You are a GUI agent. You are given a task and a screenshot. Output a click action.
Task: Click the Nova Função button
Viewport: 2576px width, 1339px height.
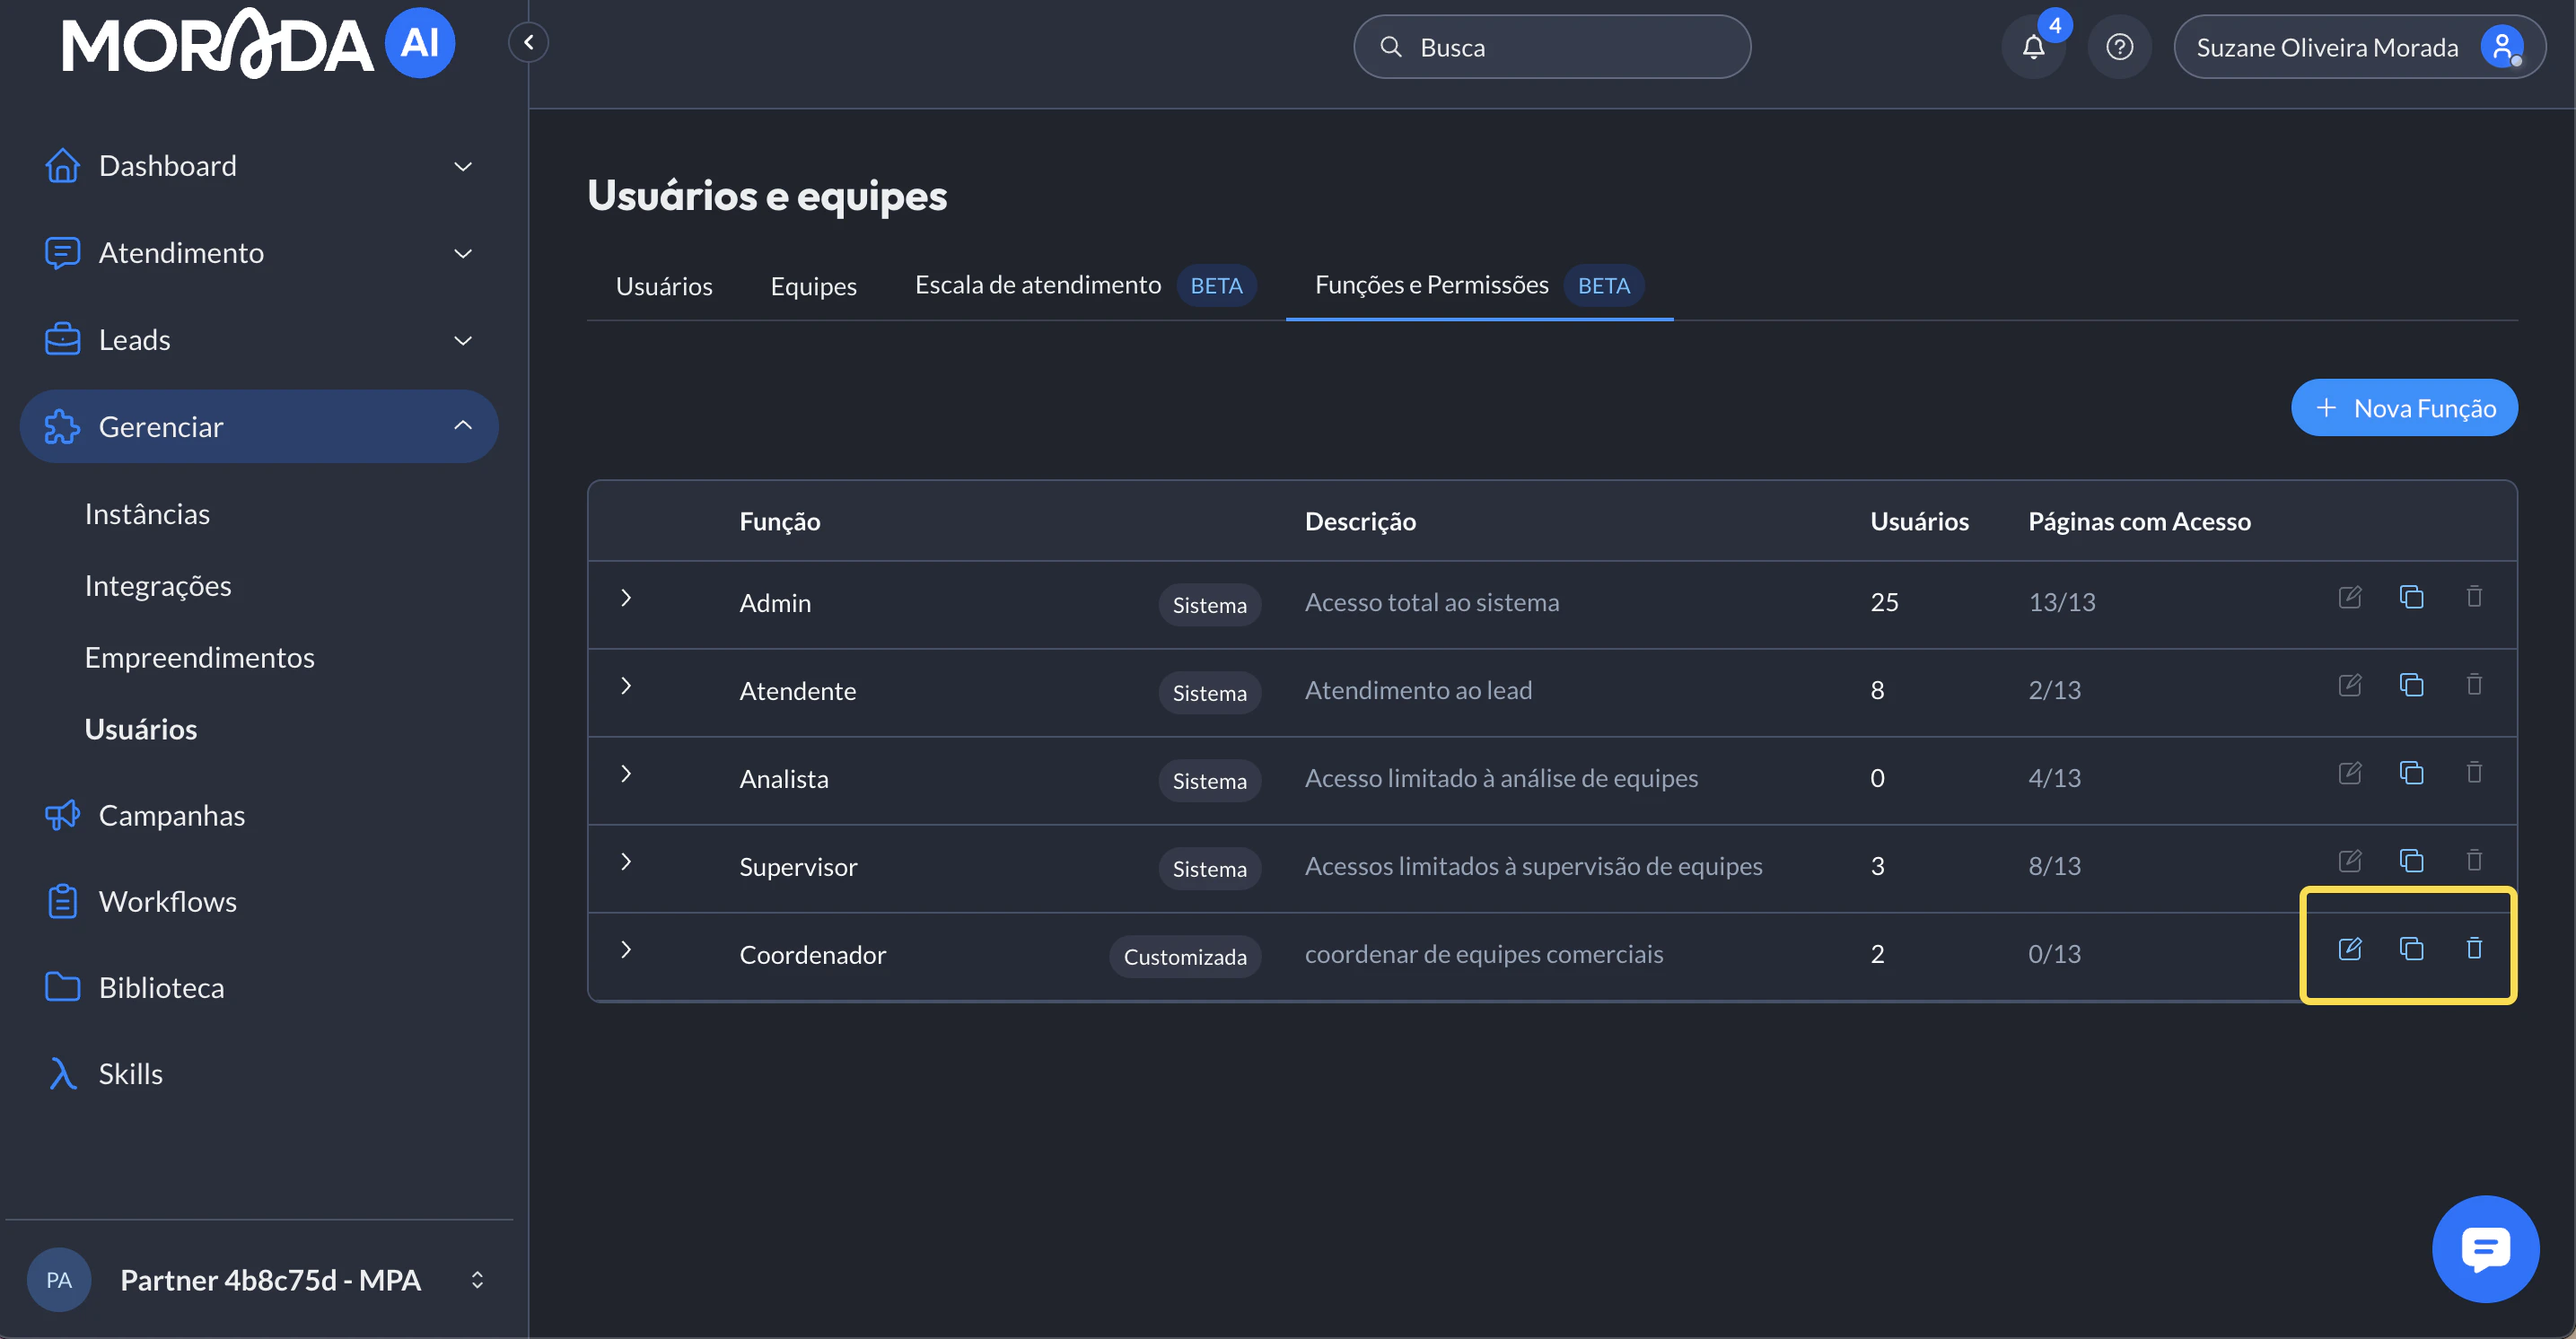[x=2404, y=407]
